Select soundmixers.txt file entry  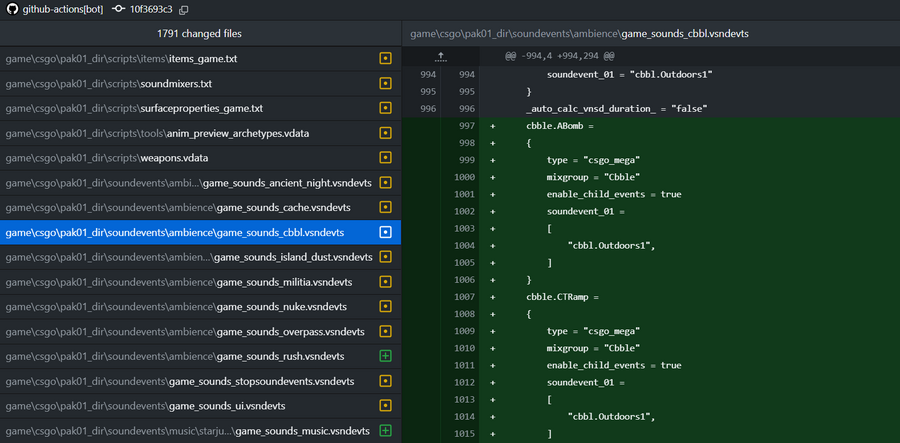point(200,84)
